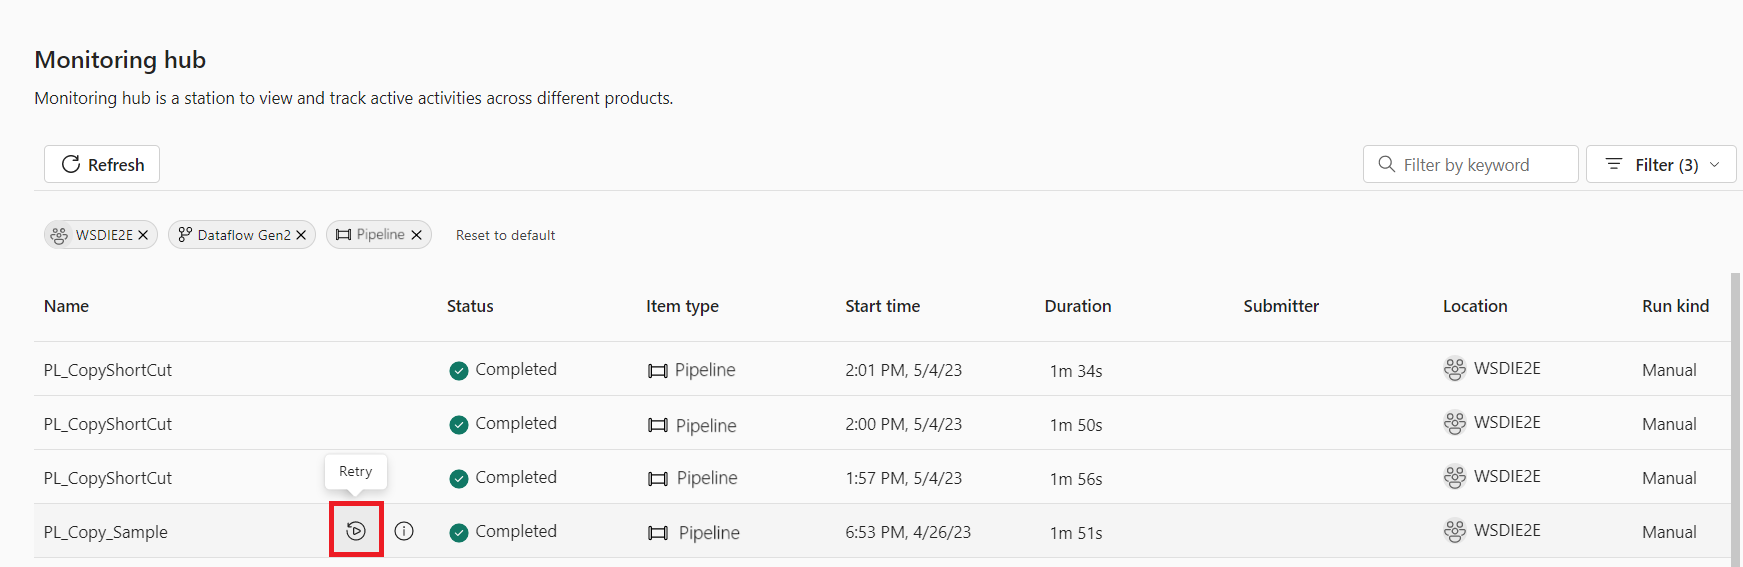Click the Pipeline icon in the 1:57 PM row
Image resolution: width=1743 pixels, height=567 pixels.
pyautogui.click(x=658, y=479)
